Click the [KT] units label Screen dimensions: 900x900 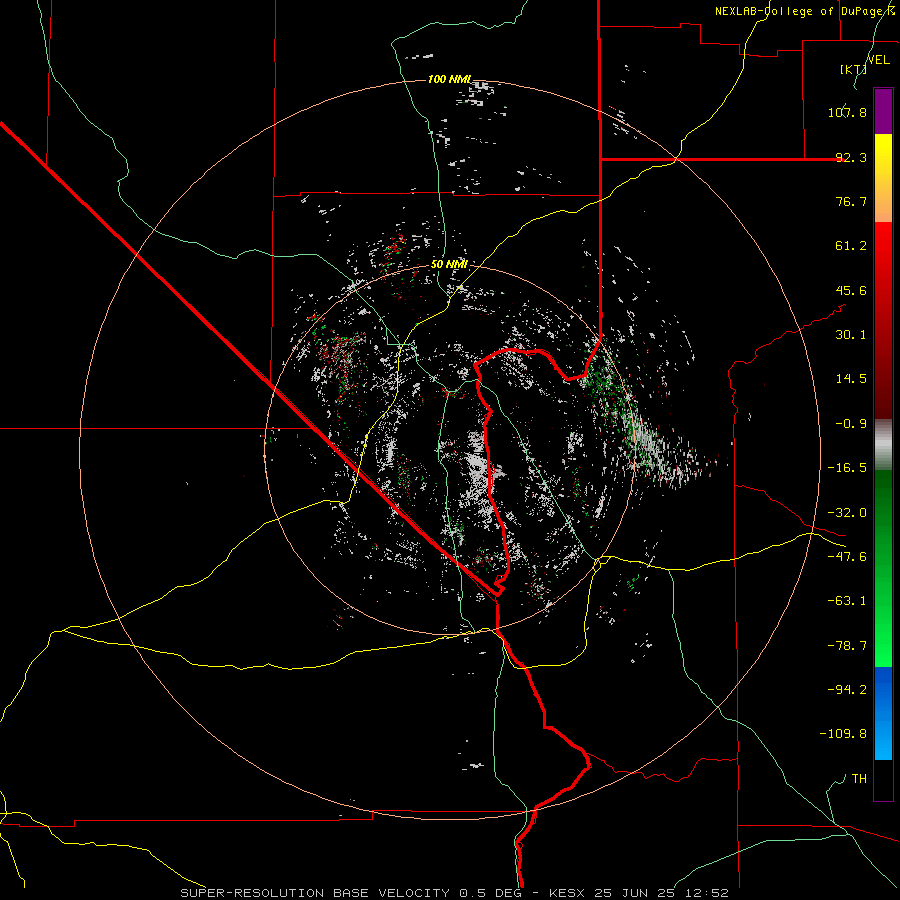coord(853,69)
